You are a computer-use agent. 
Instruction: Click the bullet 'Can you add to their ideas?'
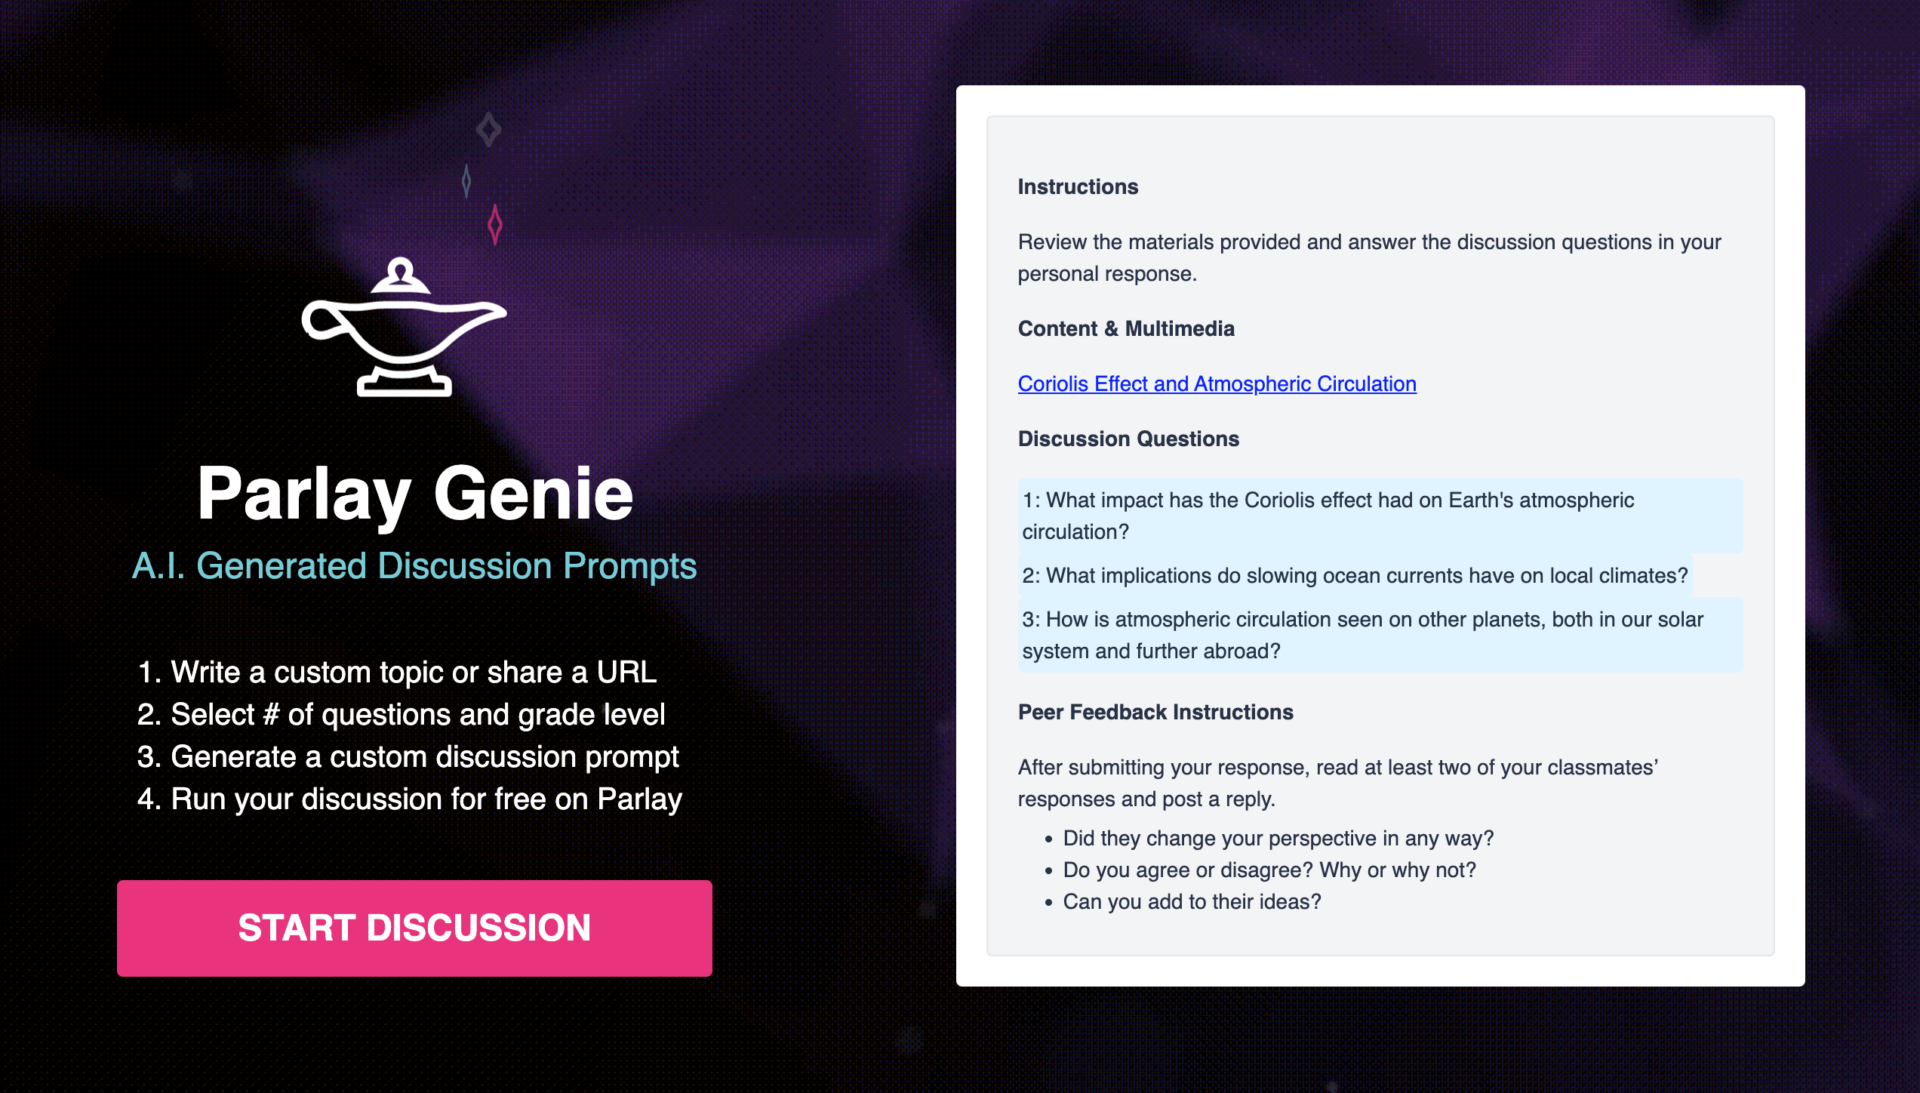(x=1191, y=902)
